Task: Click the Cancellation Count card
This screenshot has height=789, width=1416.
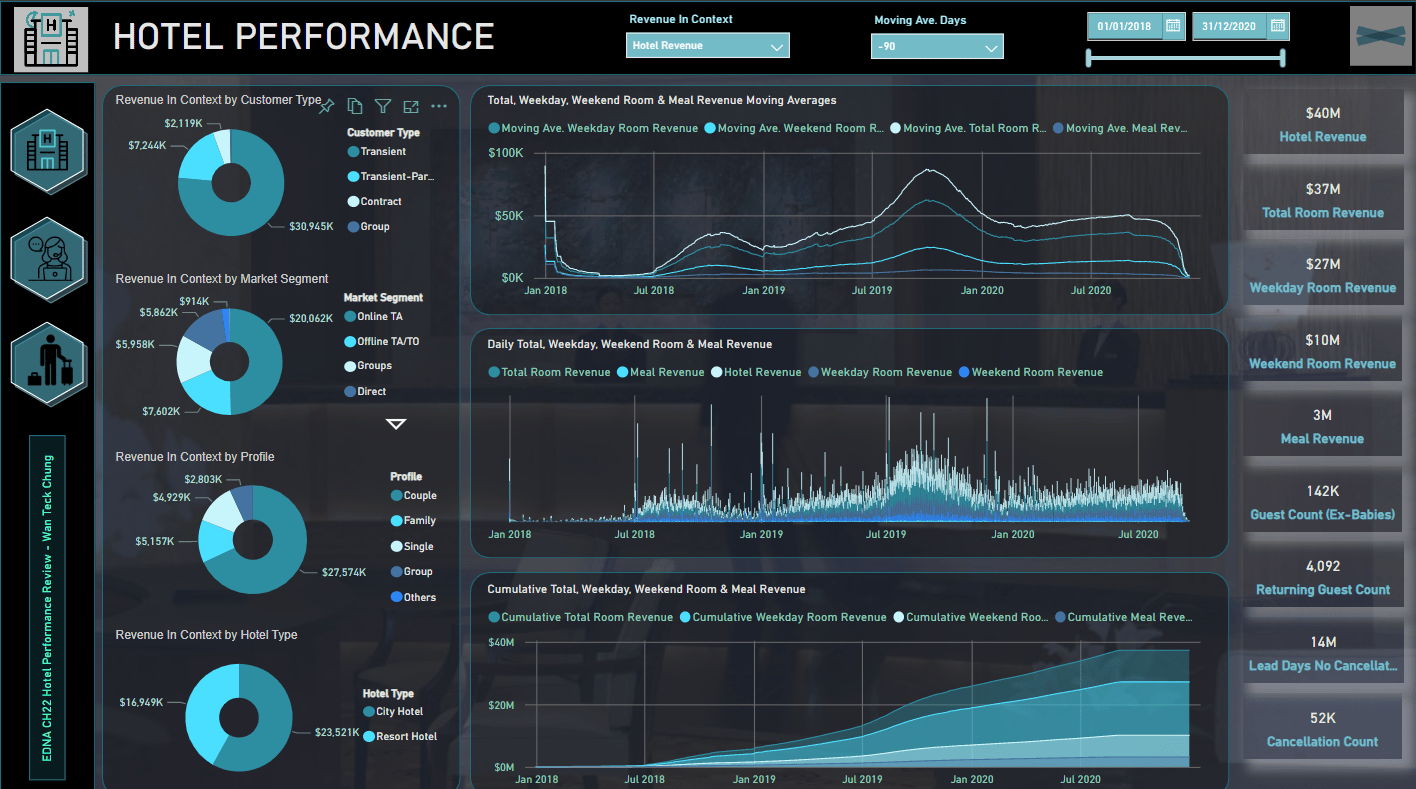Action: [1322, 729]
